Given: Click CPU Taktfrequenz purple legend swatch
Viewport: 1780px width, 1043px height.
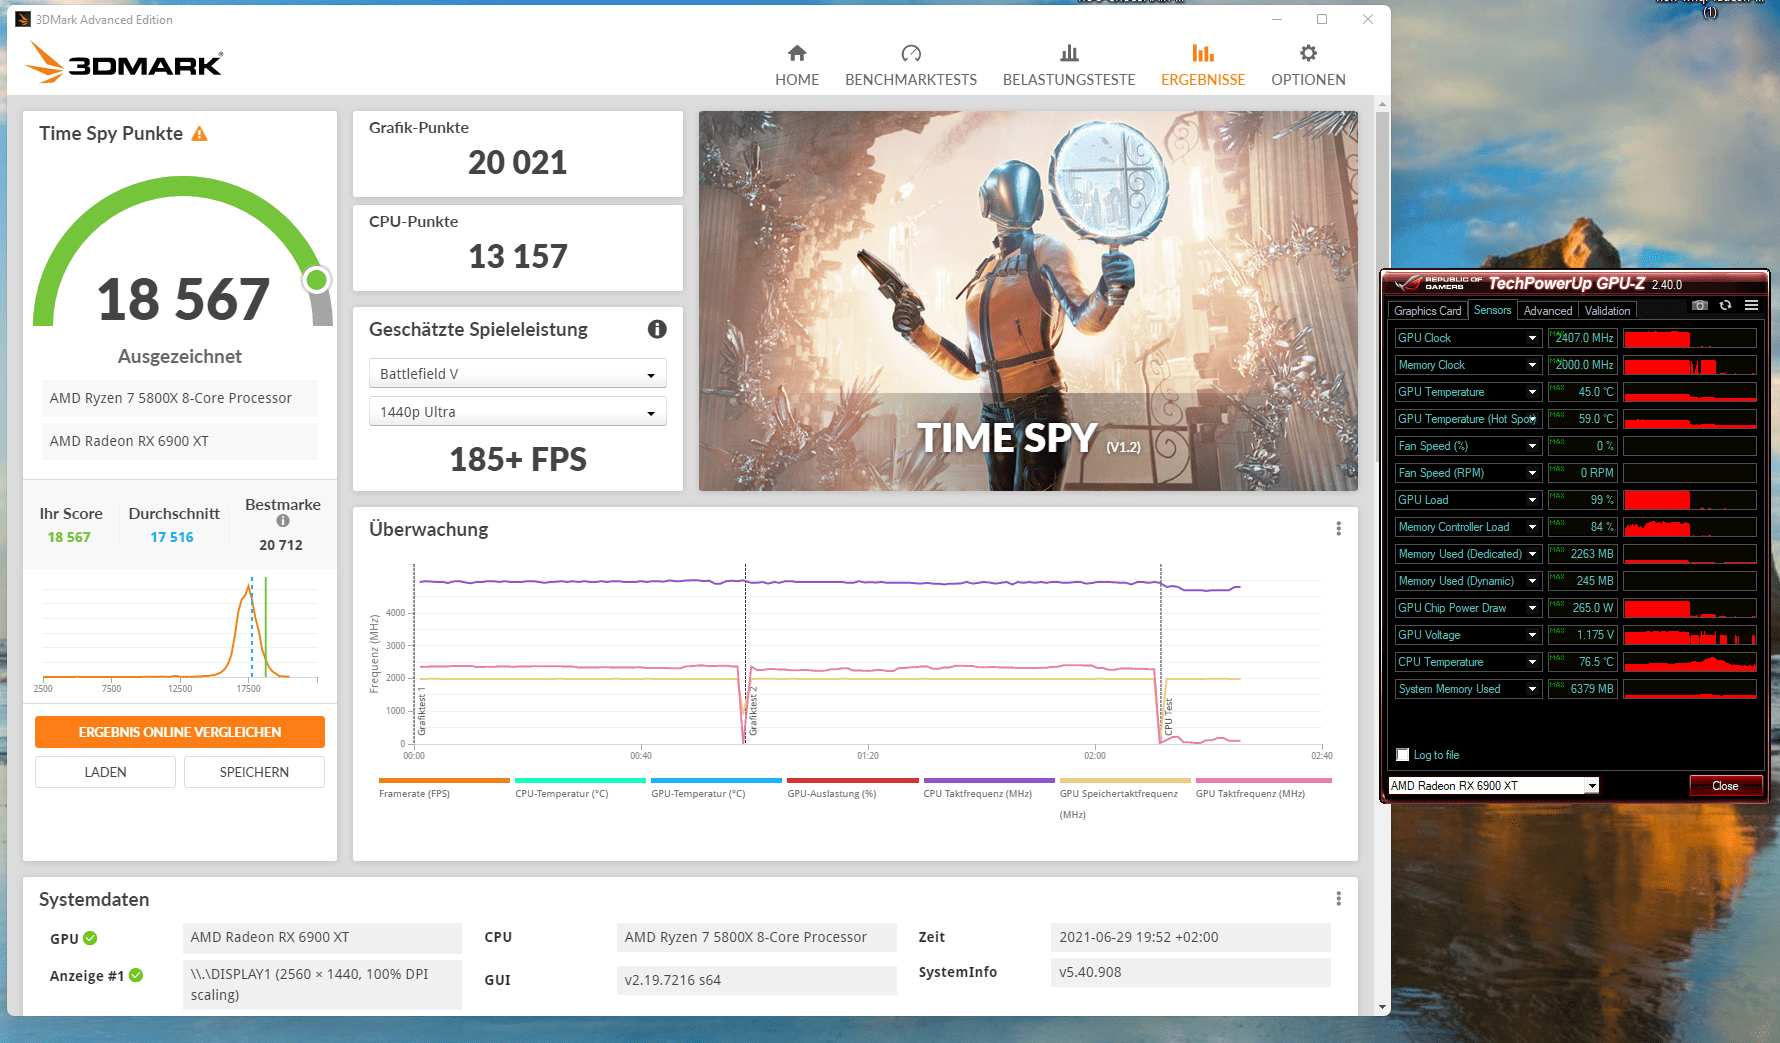Looking at the screenshot, I should (x=989, y=780).
